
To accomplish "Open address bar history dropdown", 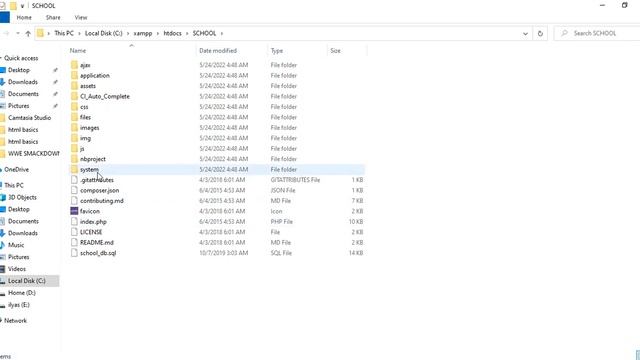I will (x=525, y=33).
